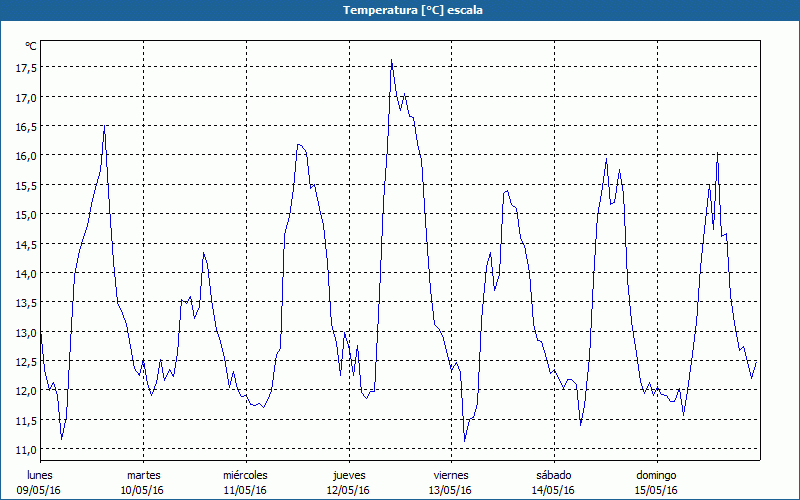The image size is (800, 500).
Task: Click the curve's lowest dip just after viernes gridline
Action: pos(464,440)
